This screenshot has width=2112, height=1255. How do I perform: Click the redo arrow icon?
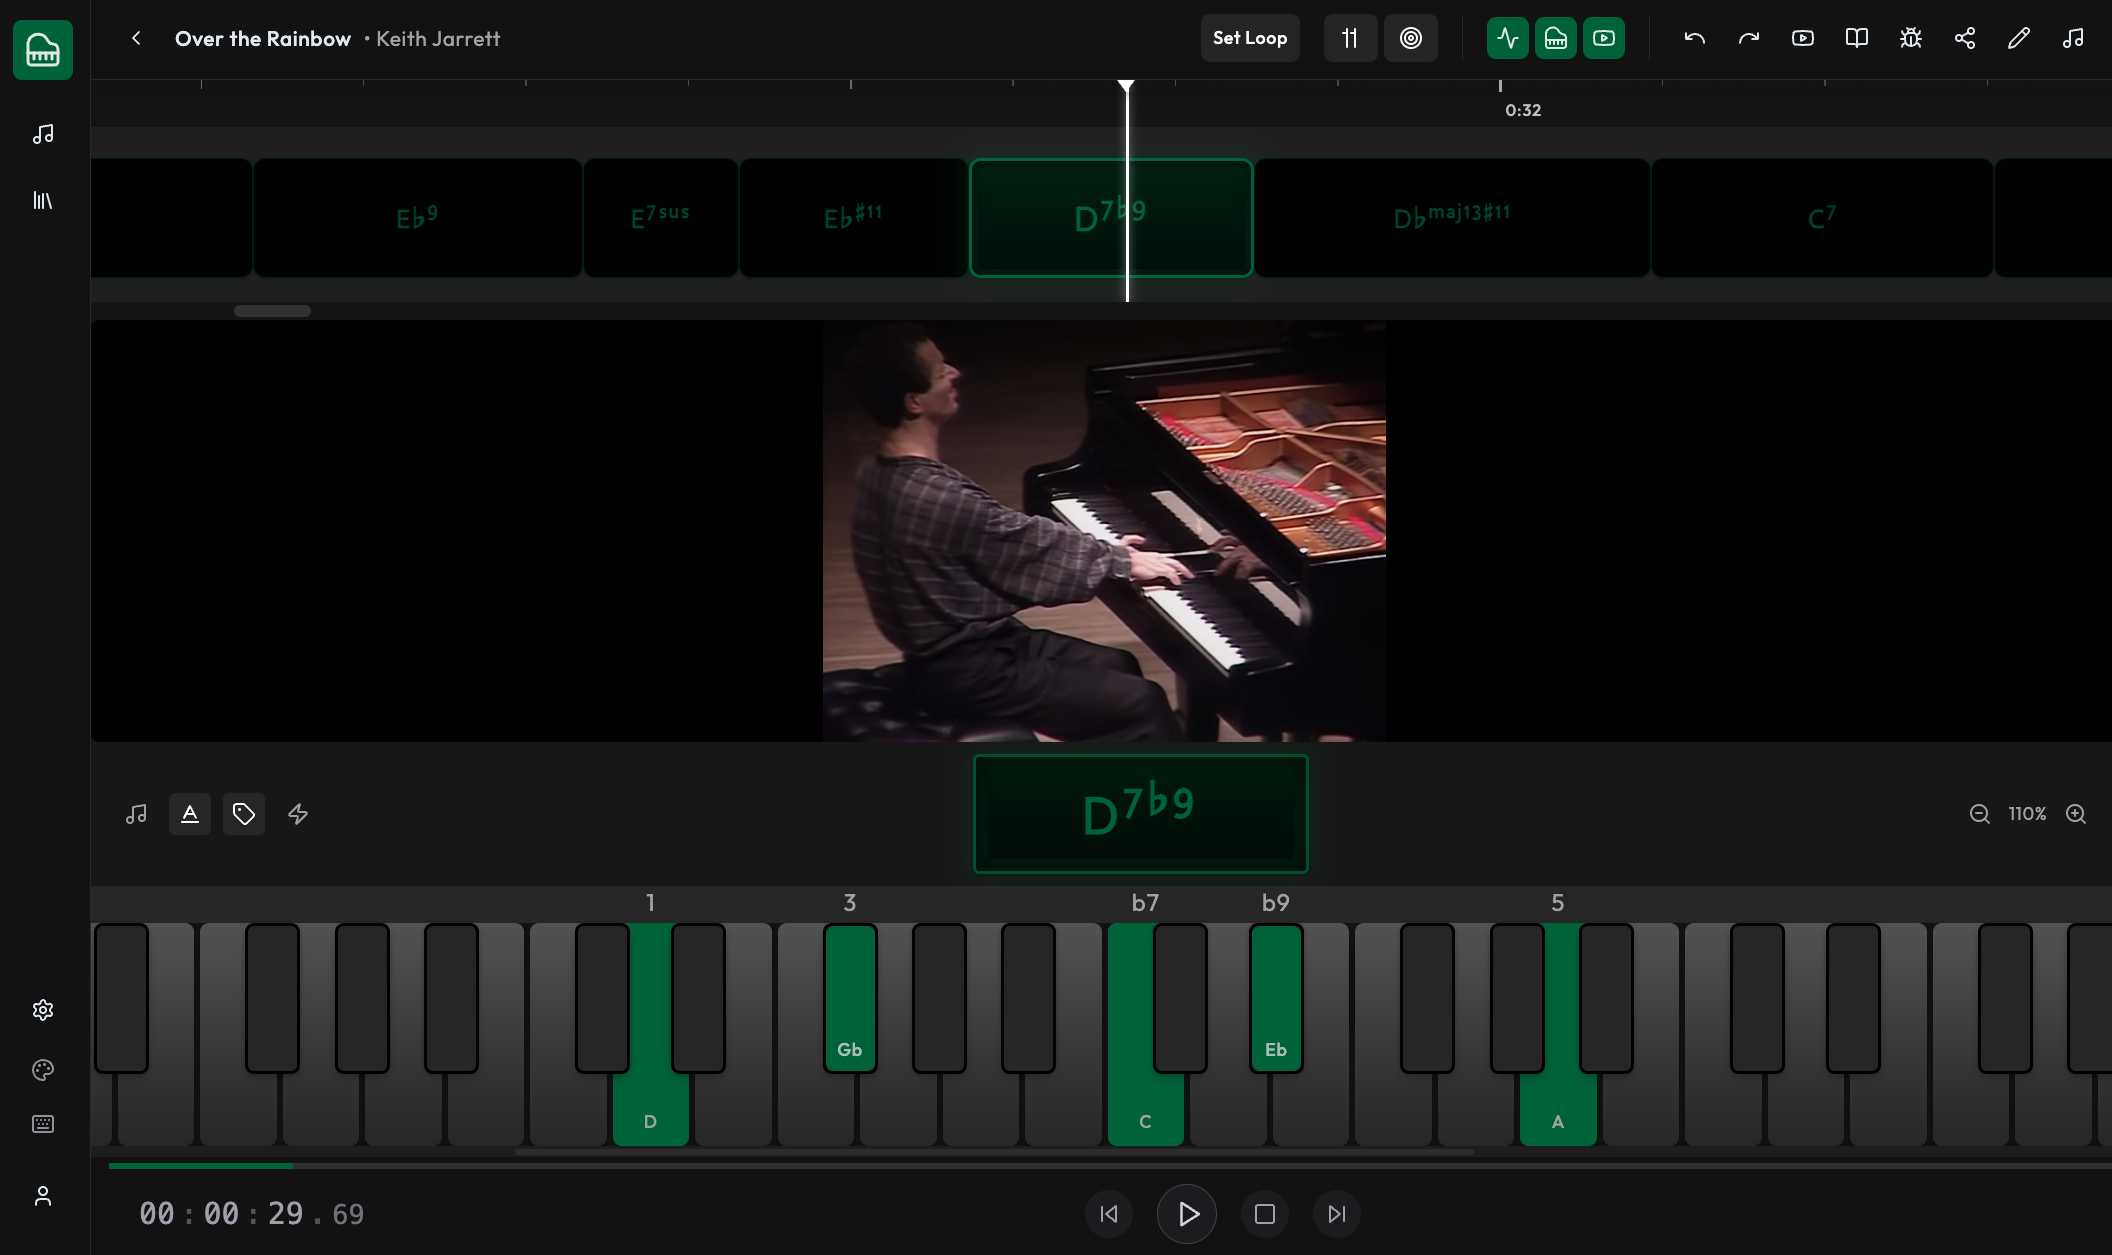coord(1748,38)
